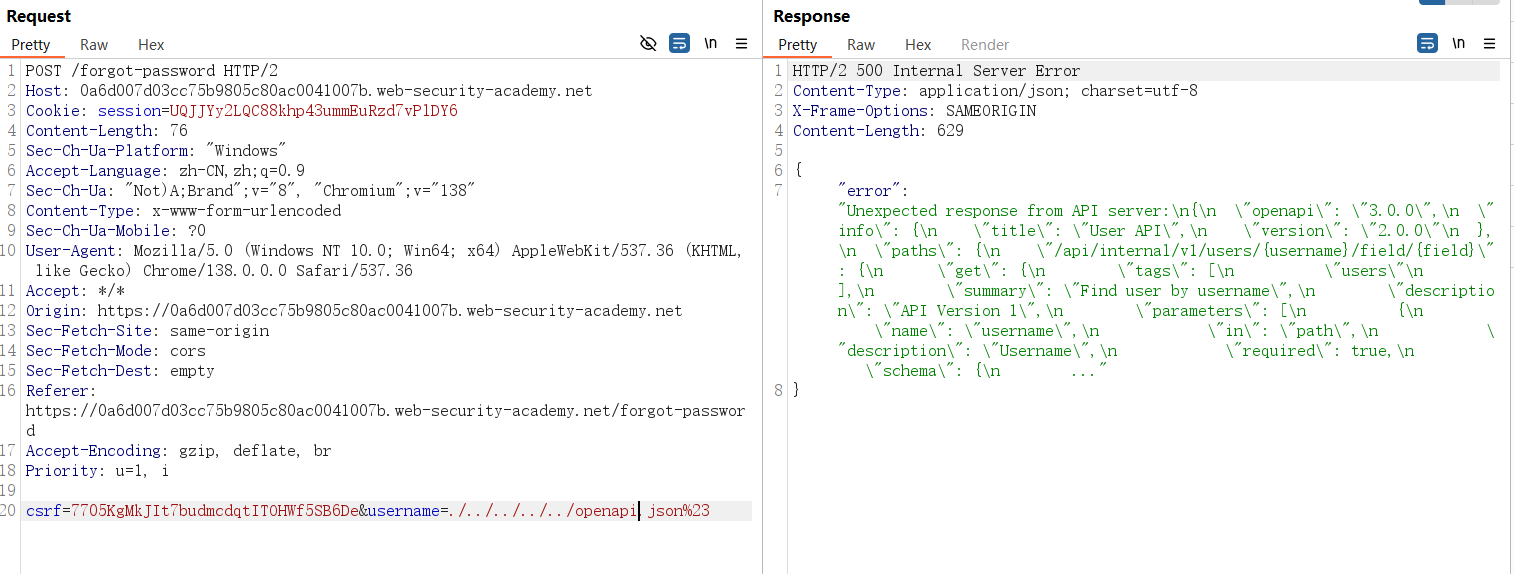This screenshot has width=1514, height=574.
Task: Open the Response panel hamburger options menu
Action: tap(1490, 44)
